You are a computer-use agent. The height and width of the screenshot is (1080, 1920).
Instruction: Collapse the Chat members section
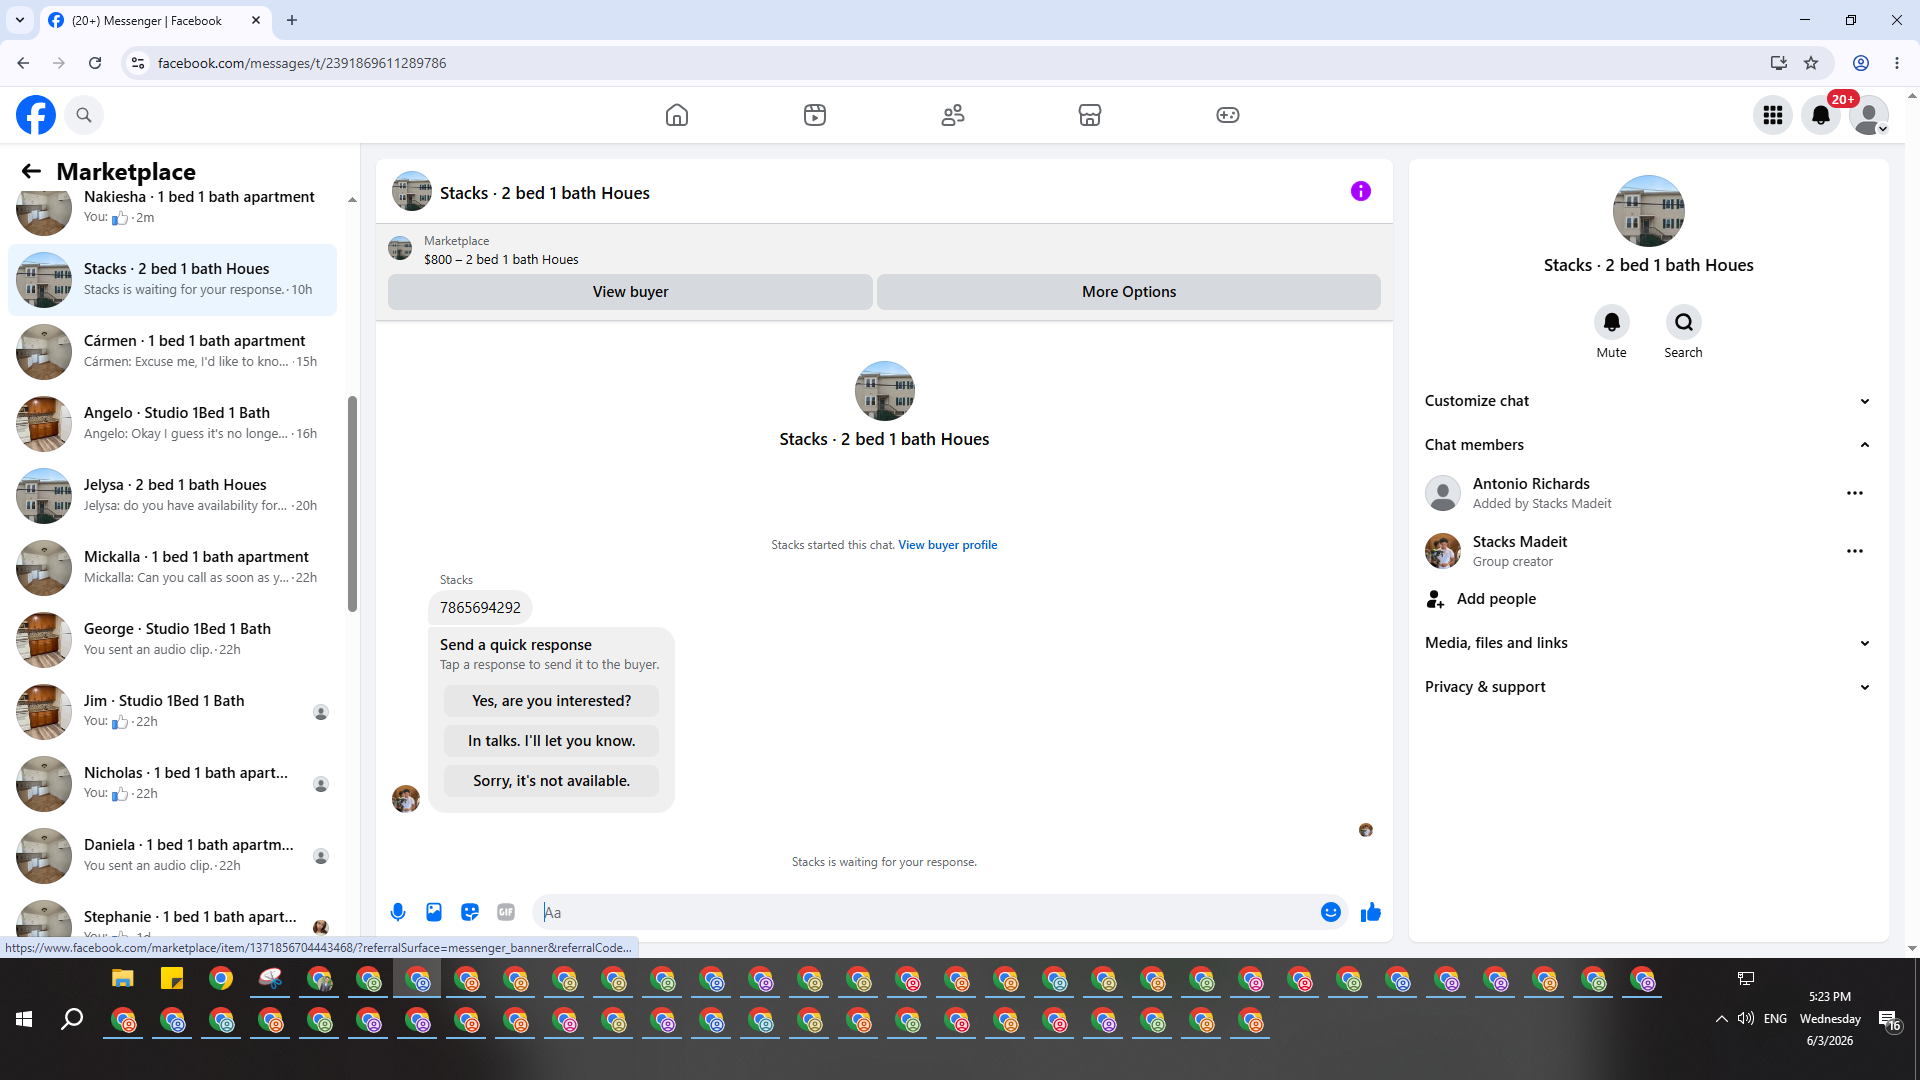(1648, 445)
